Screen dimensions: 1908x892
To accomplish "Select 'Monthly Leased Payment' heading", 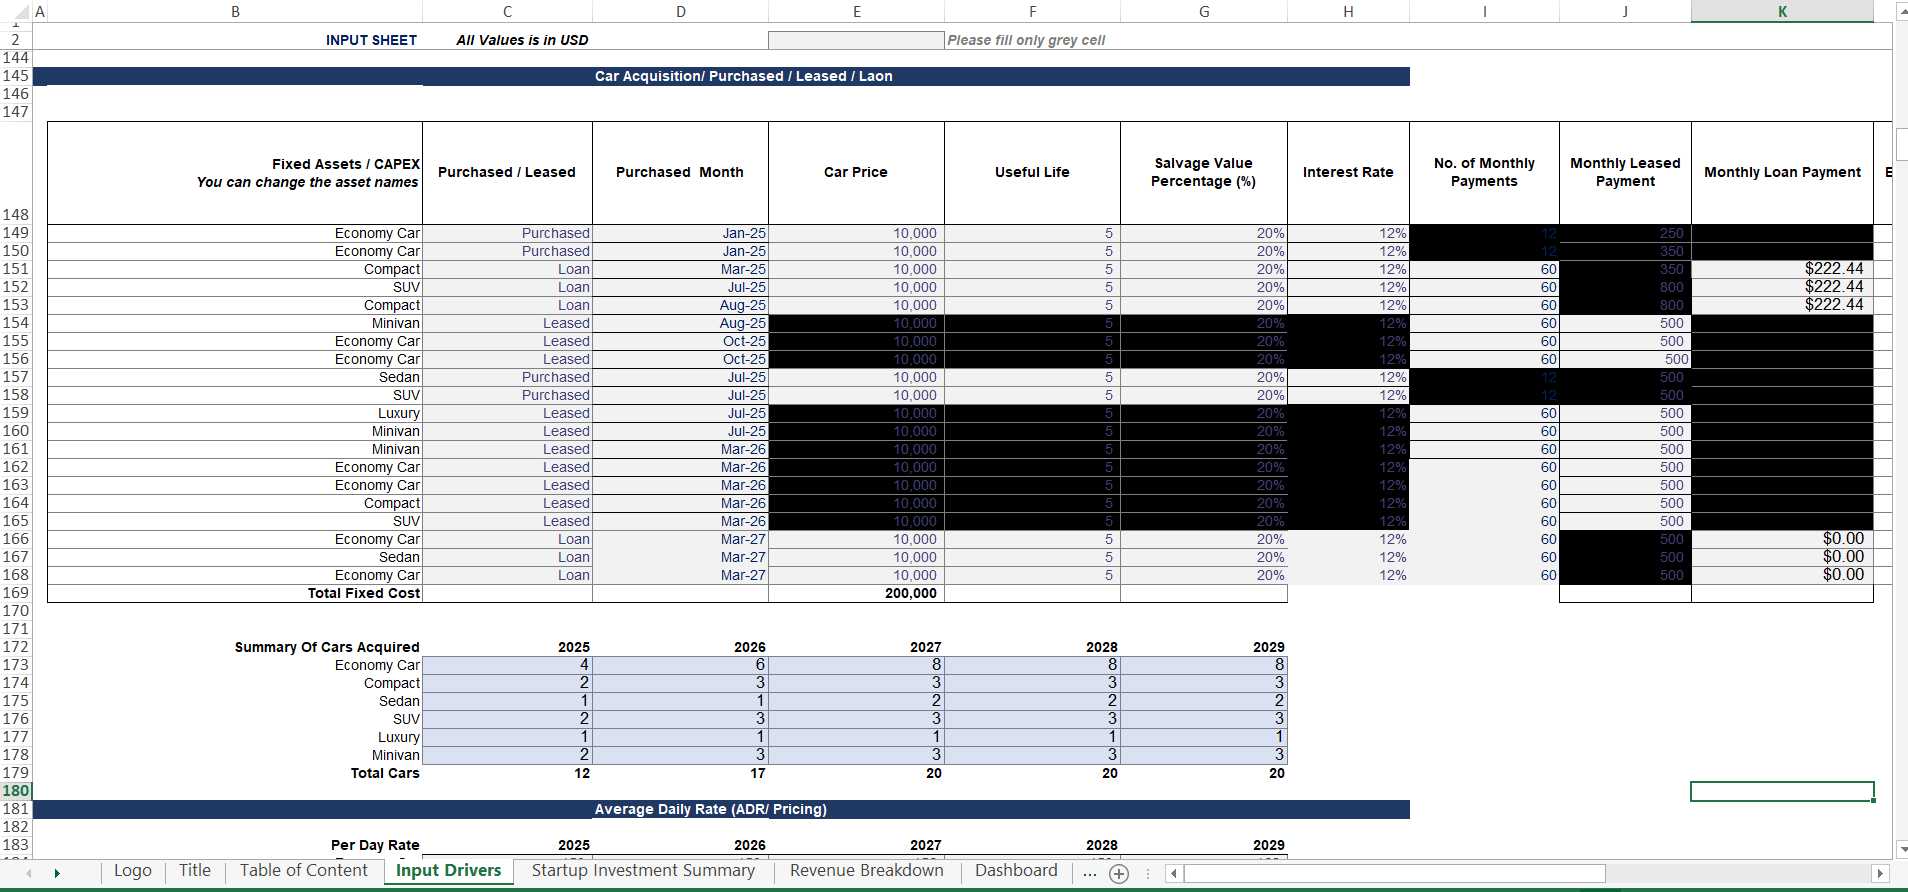I will point(1625,173).
